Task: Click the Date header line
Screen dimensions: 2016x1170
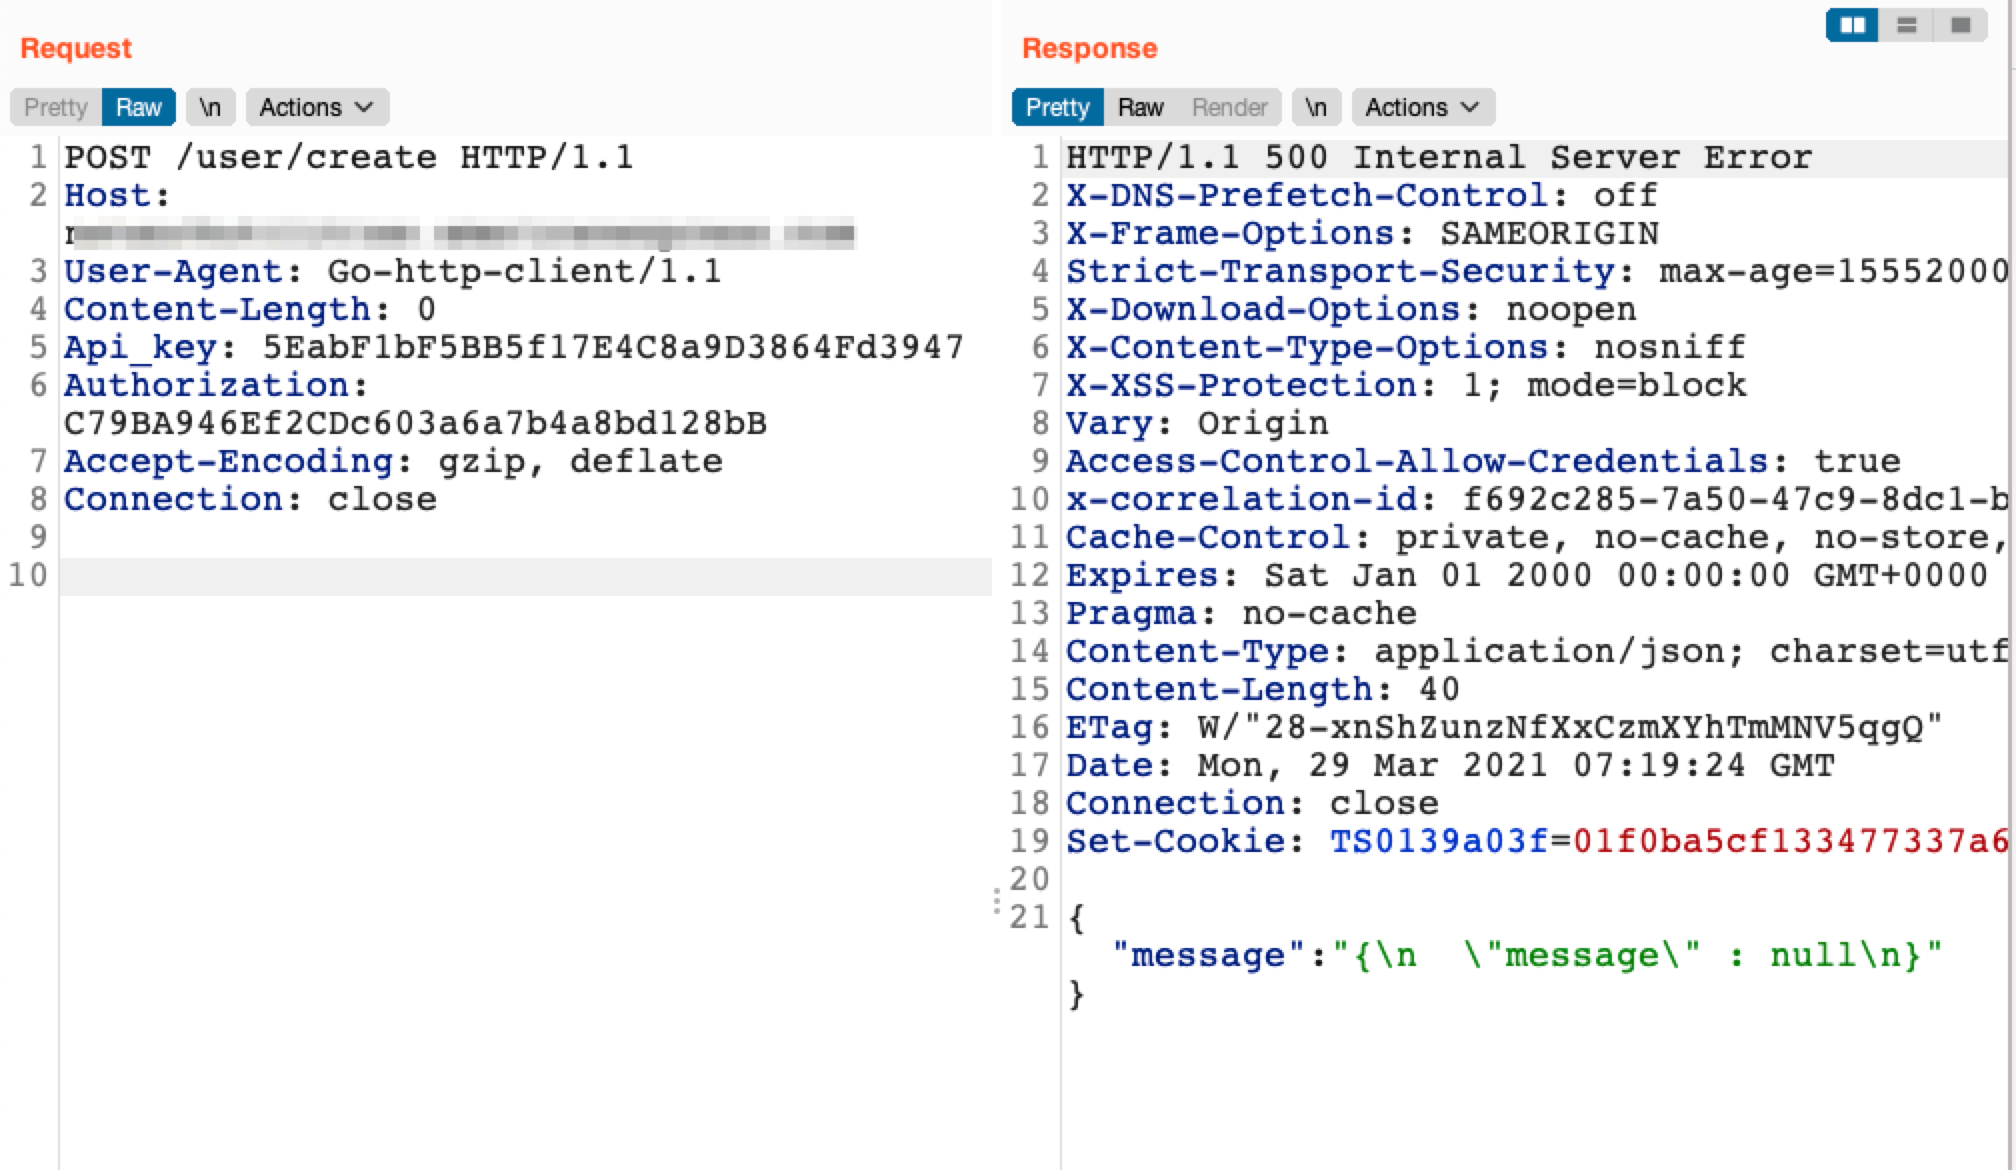Action: click(1450, 765)
